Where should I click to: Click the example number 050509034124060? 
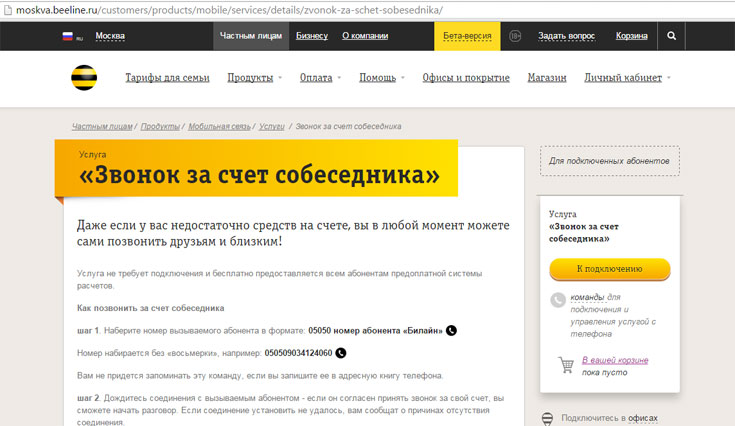pos(298,353)
